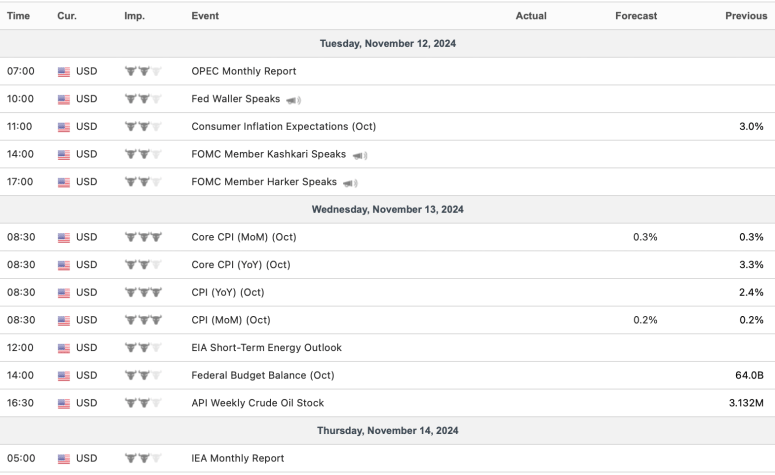Click the Time column header
The height and width of the screenshot is (475, 775).
point(18,16)
